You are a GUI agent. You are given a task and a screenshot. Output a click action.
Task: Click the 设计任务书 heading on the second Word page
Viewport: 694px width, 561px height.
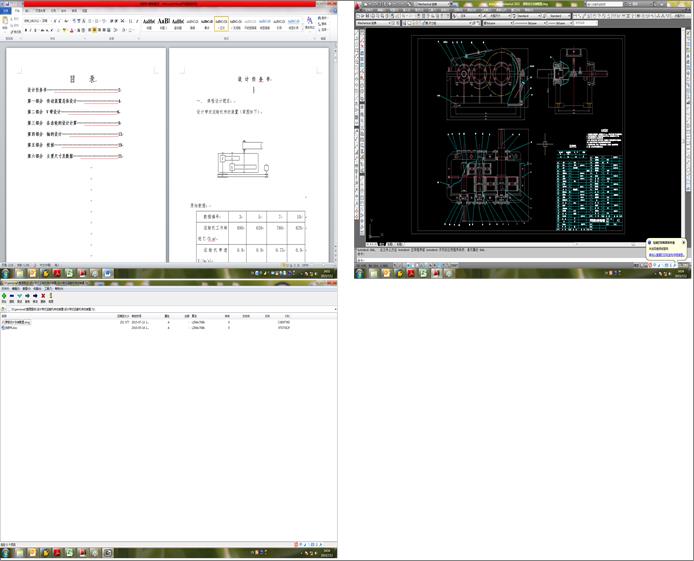253,79
